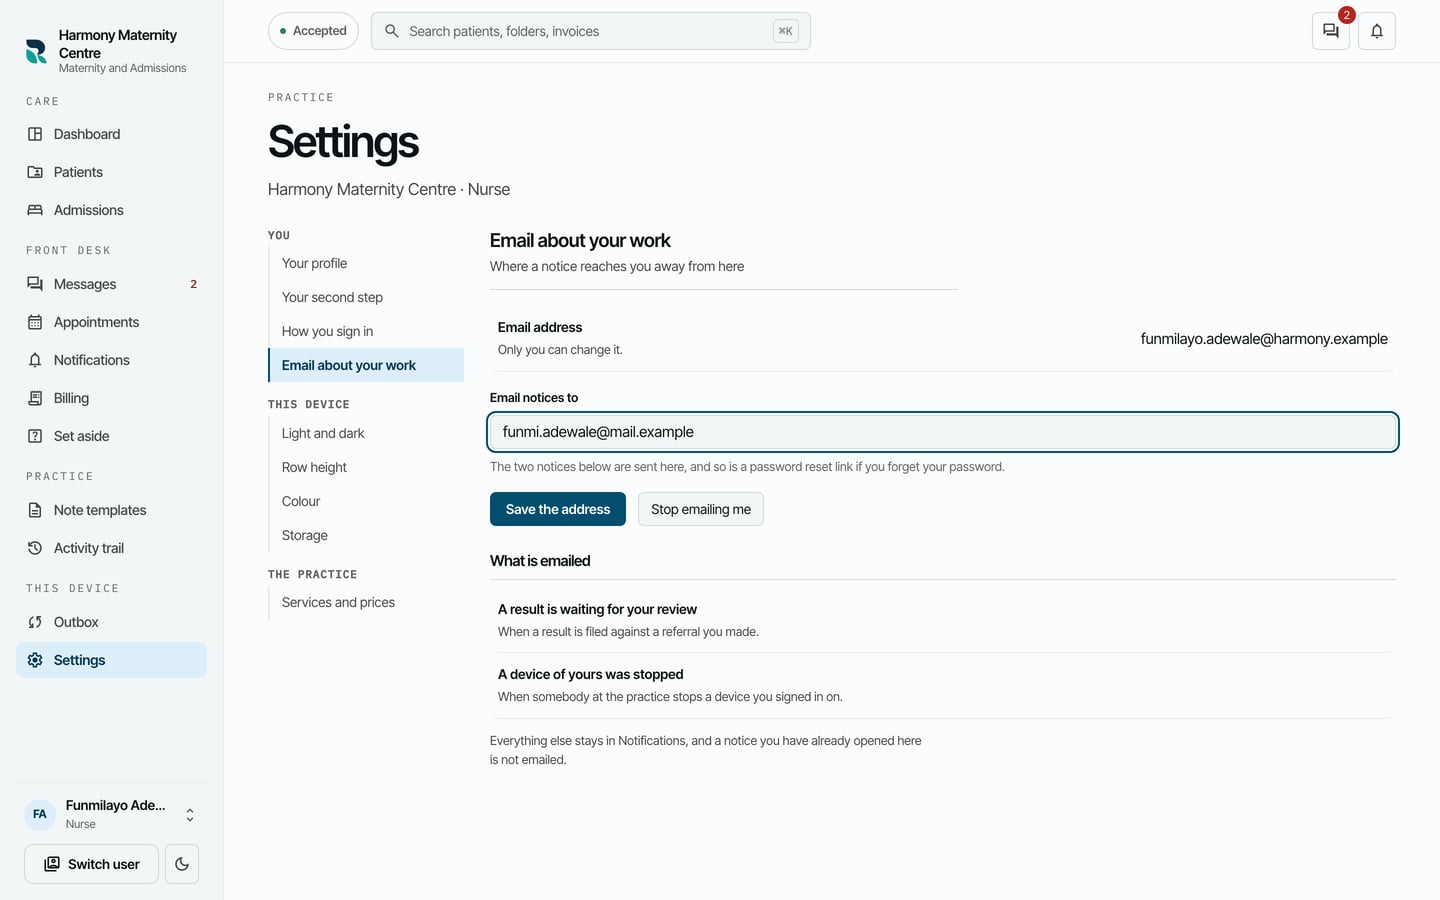Click the Switch user button
The height and width of the screenshot is (900, 1440).
(91, 864)
